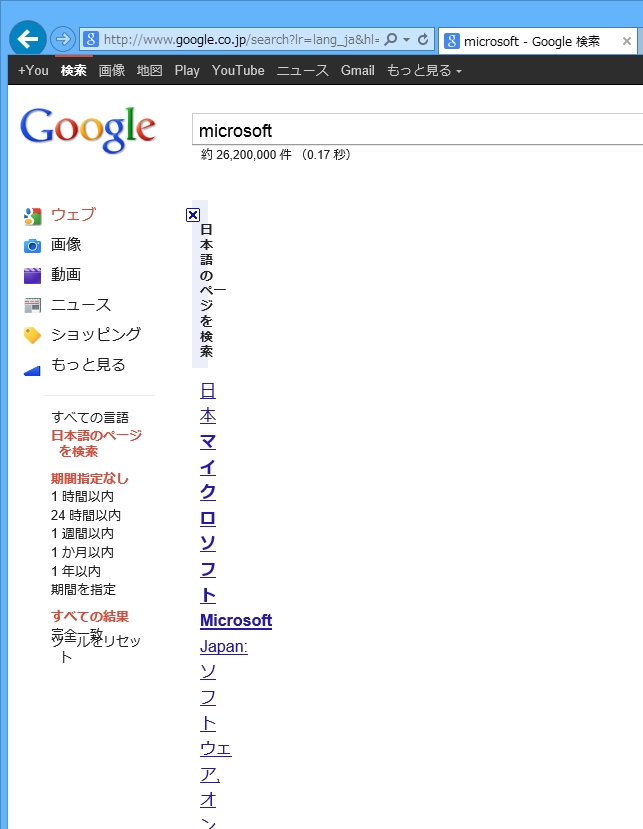Click the browser Back arrow button
The image size is (643, 829).
[27, 39]
